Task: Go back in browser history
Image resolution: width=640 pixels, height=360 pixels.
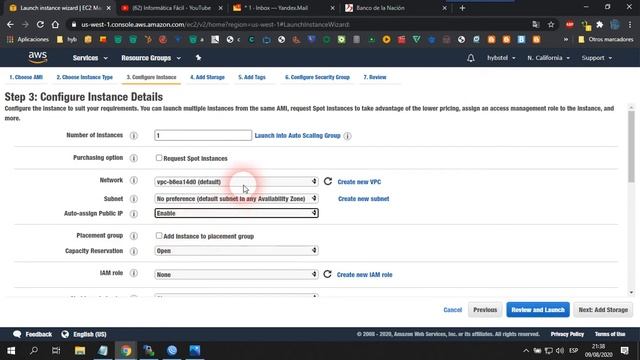Action: [x=10, y=24]
